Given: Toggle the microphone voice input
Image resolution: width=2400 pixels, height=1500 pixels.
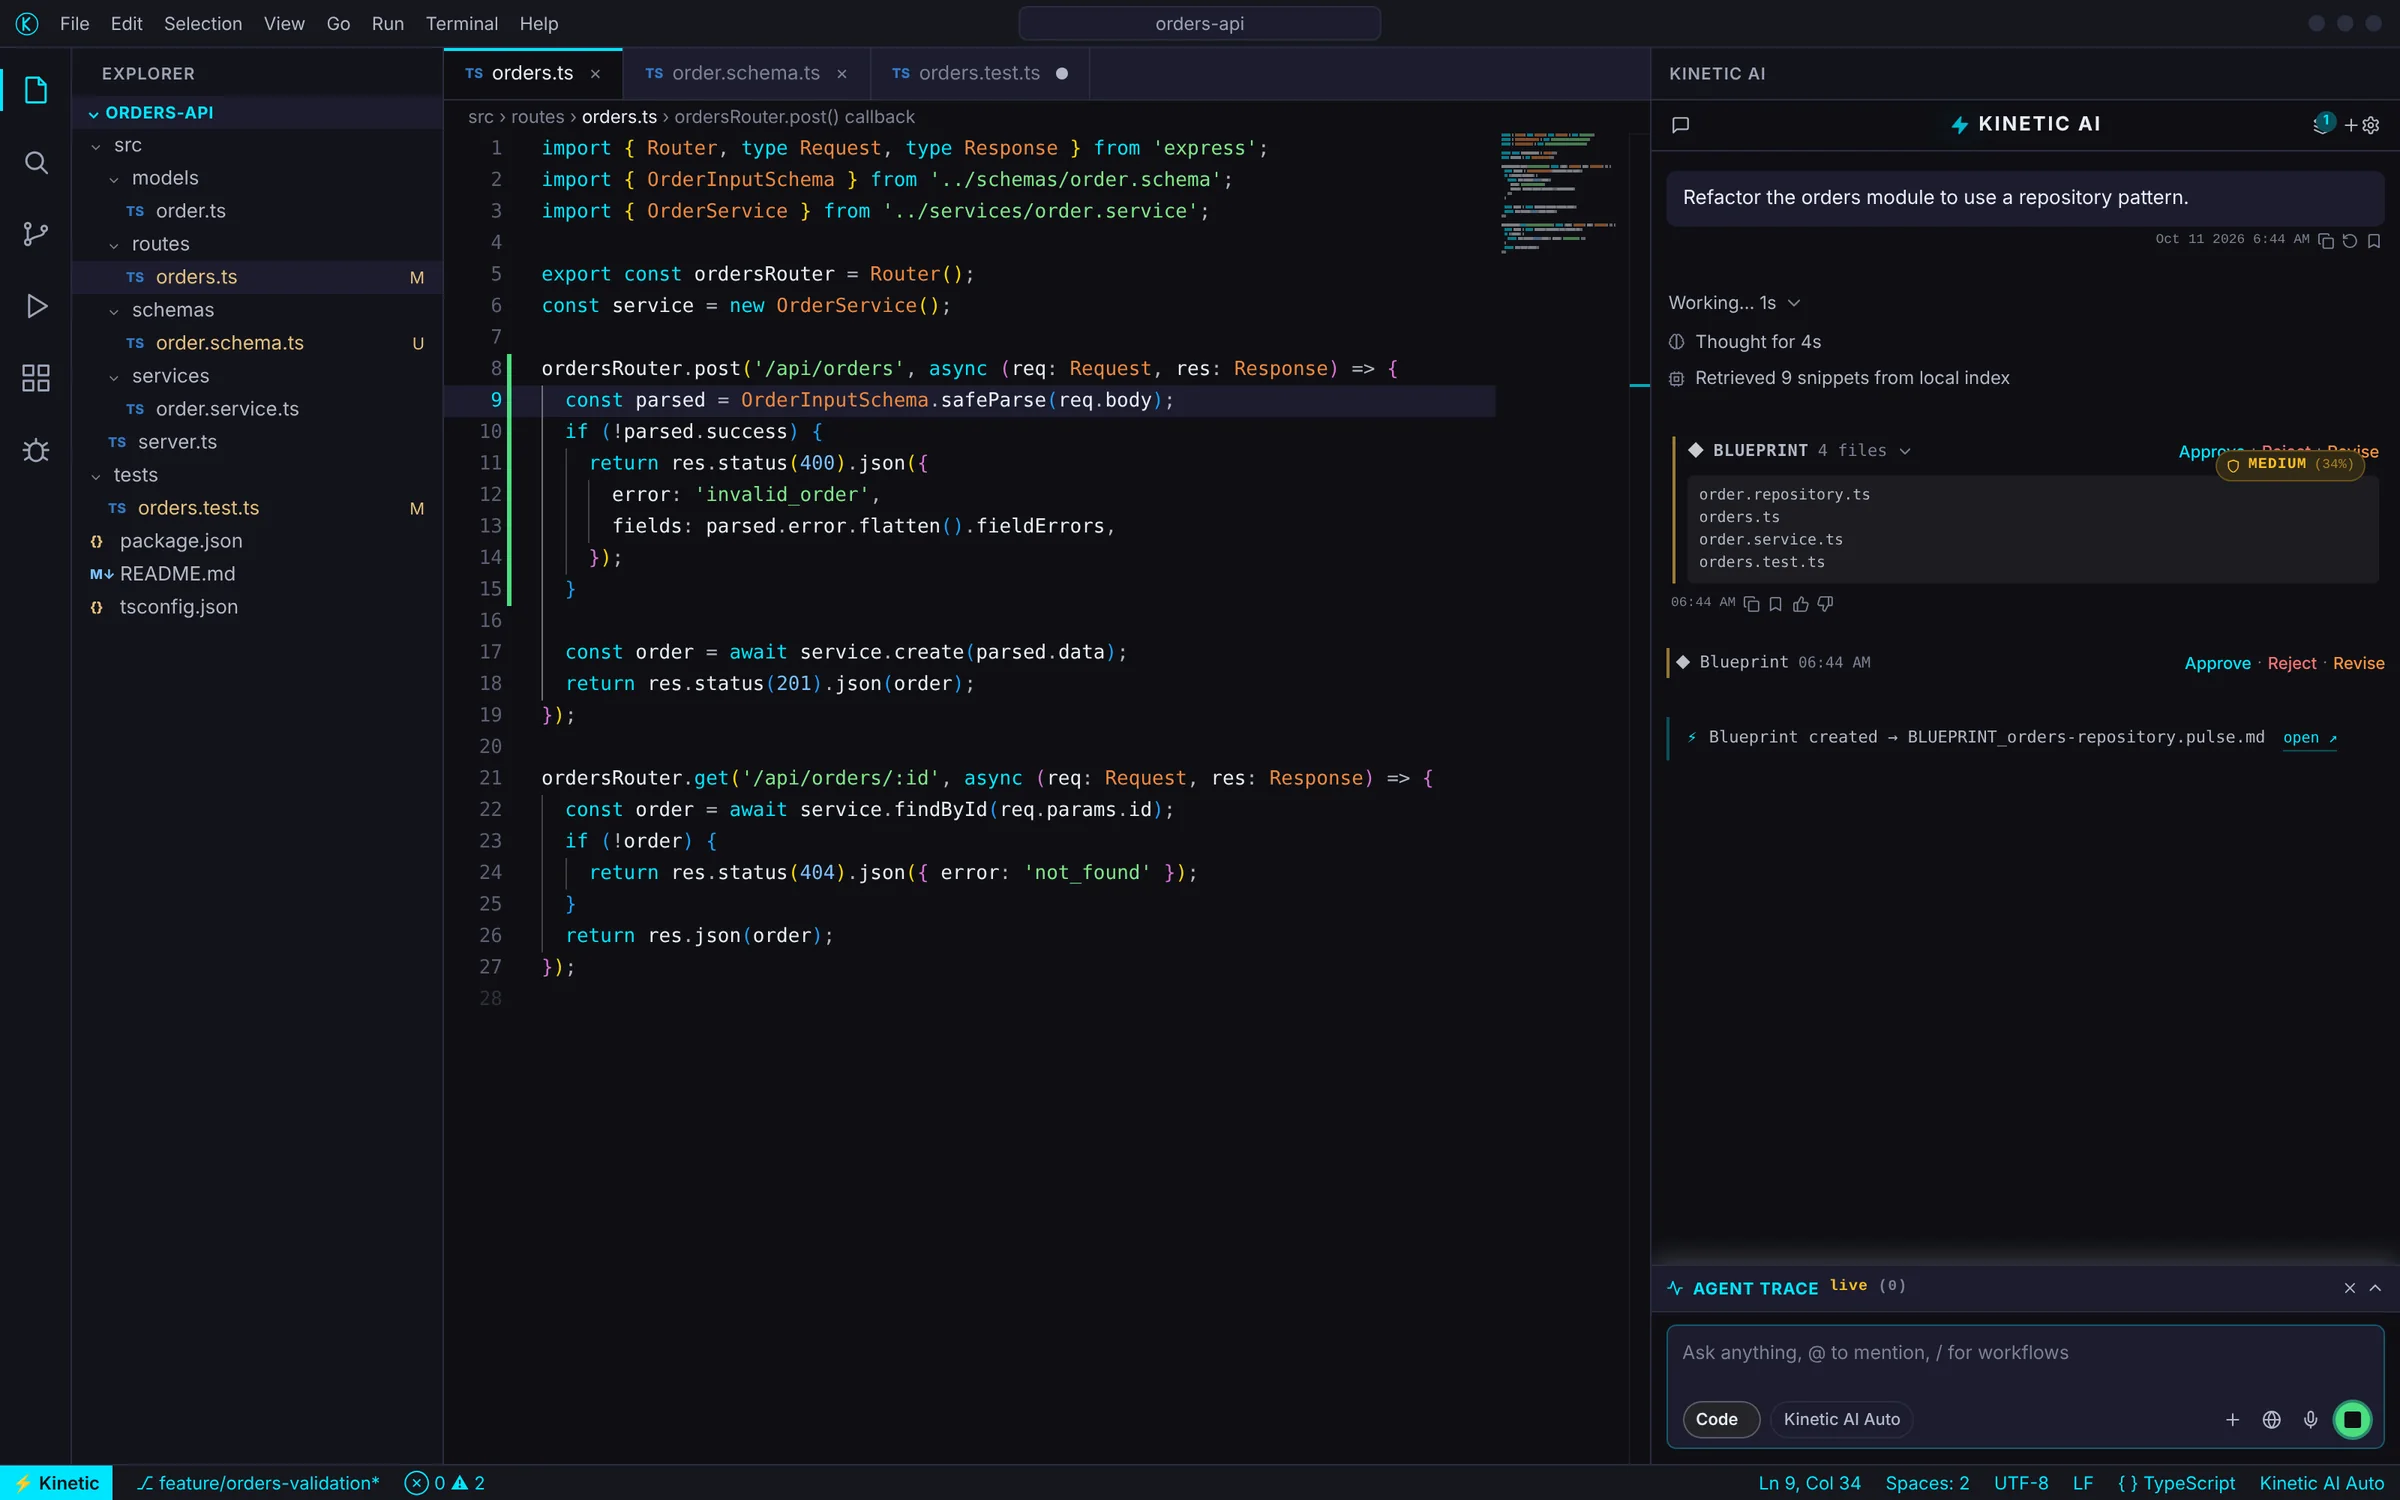Looking at the screenshot, I should [x=2311, y=1420].
